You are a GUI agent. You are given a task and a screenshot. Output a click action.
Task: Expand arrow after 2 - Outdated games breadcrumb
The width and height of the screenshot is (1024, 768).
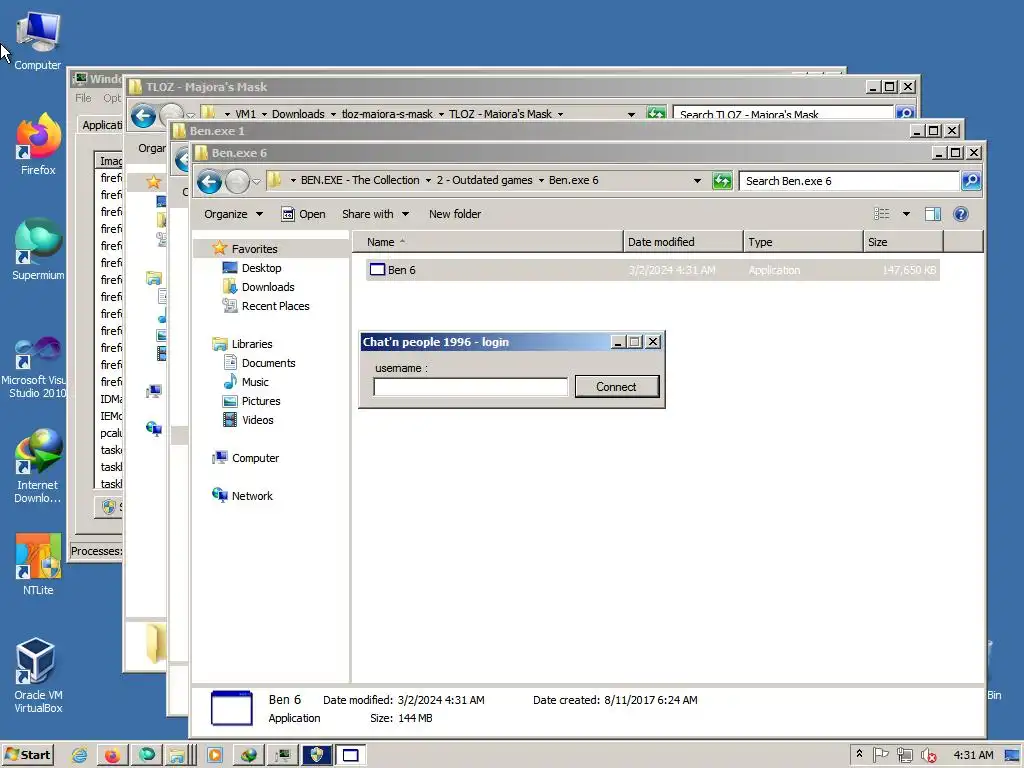pyautogui.click(x=541, y=181)
